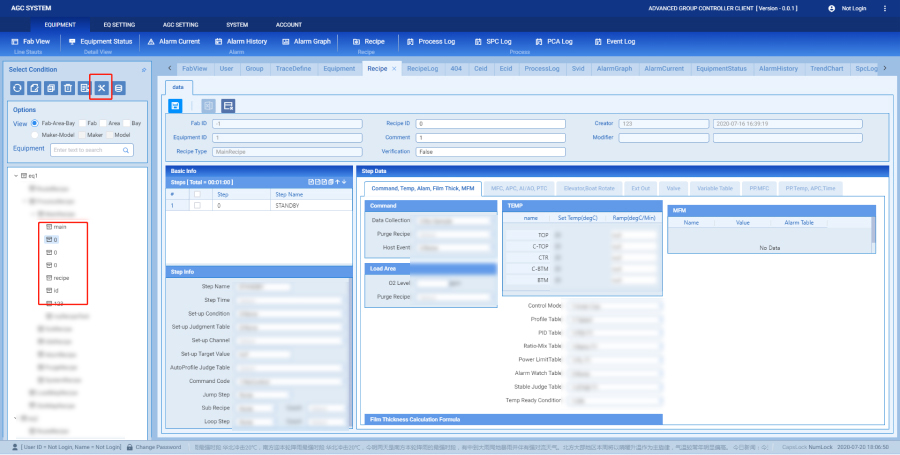Image resolution: width=900 pixels, height=455 pixels.
Task: Click the X tool icon in Select Condition
Action: [101, 89]
